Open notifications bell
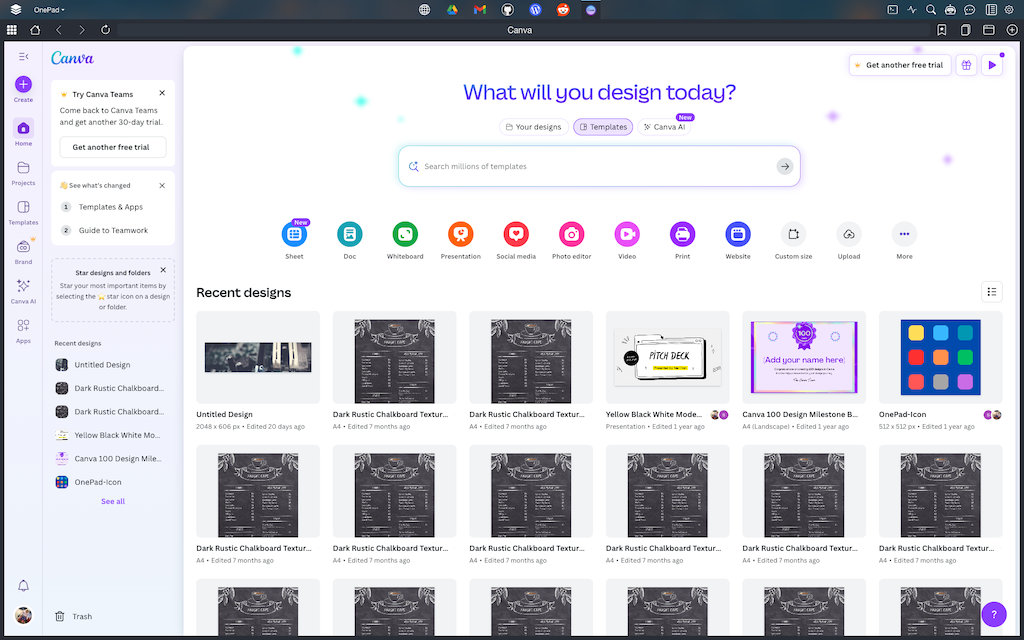Image resolution: width=1024 pixels, height=640 pixels. 23,586
